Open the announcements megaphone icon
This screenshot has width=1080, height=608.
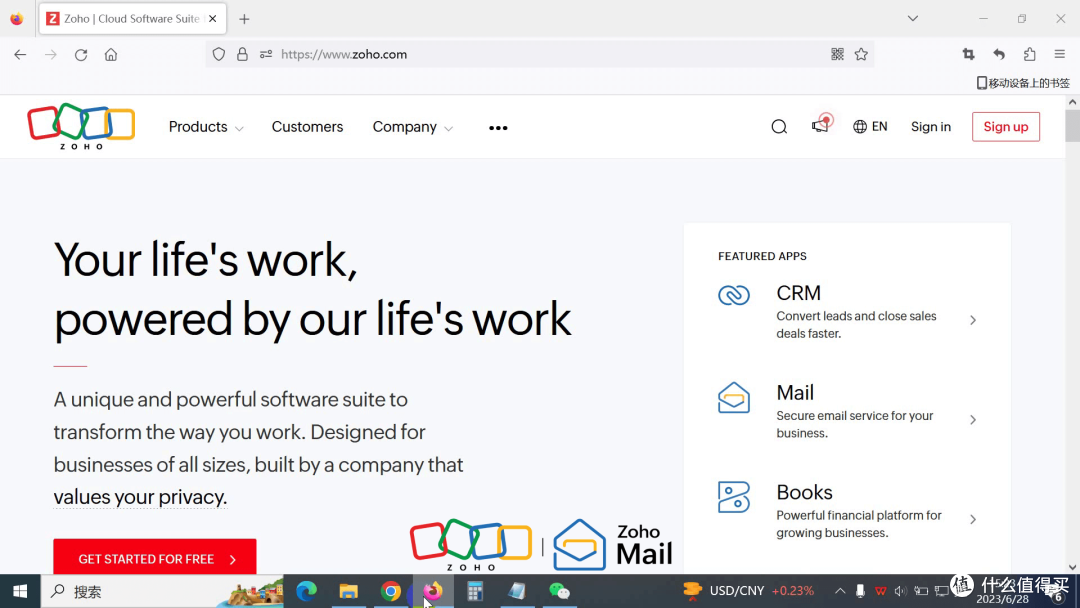(x=821, y=125)
